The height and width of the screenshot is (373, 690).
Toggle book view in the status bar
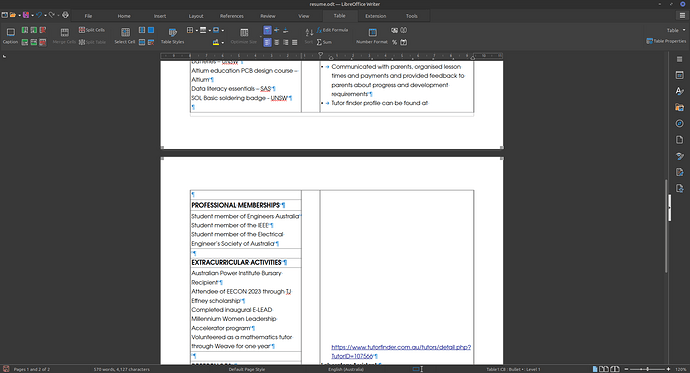coord(615,369)
